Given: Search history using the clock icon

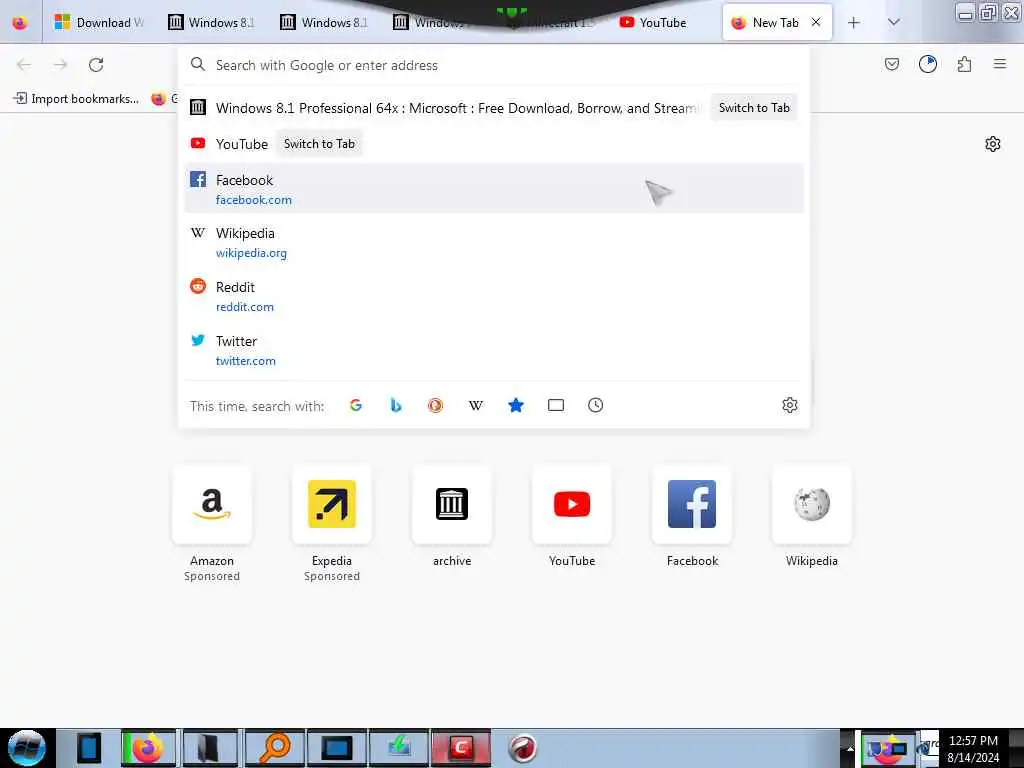Looking at the screenshot, I should [x=596, y=405].
